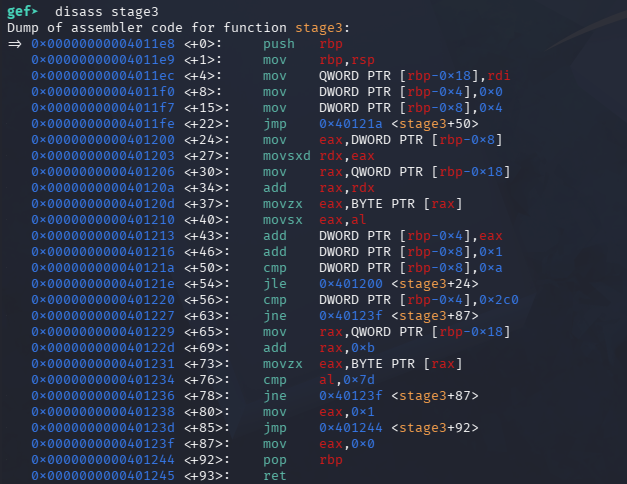627x484 pixels.
Task: Click 'DWORD PTR [rbp-0x8],0xa' operand
Action: (x=411, y=268)
